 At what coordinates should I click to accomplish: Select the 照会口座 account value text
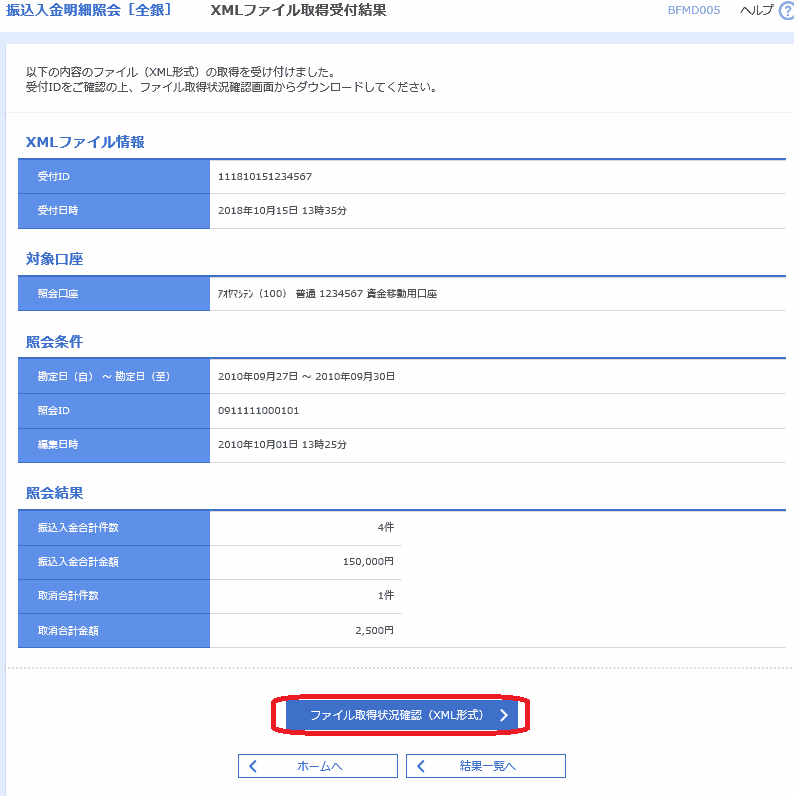[x=327, y=294]
